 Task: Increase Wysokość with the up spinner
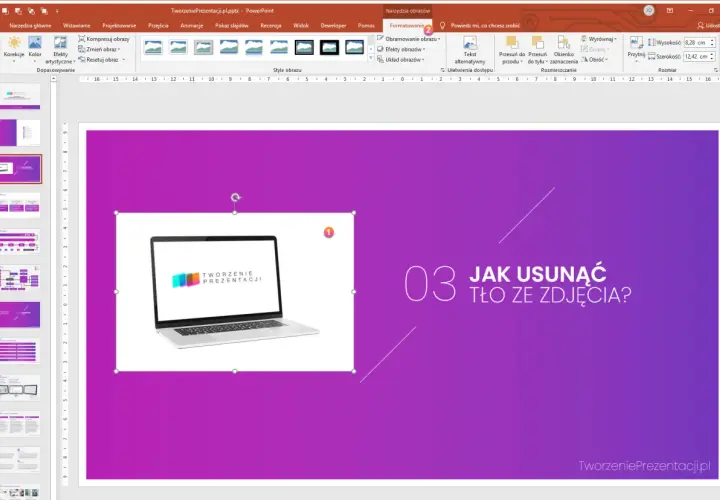[x=712, y=40]
